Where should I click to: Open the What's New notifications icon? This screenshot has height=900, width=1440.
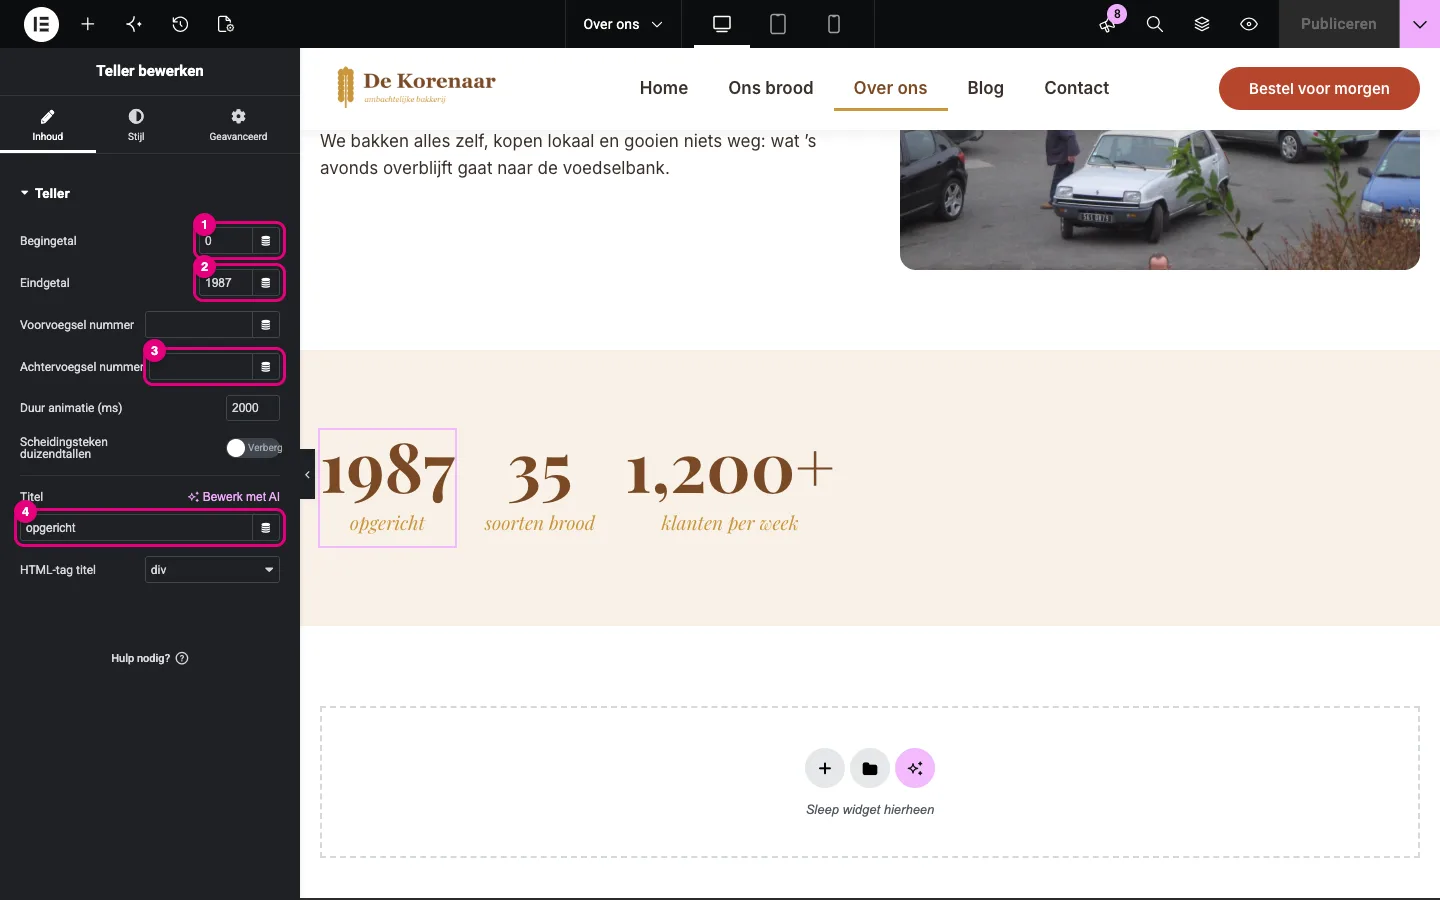tap(1108, 24)
